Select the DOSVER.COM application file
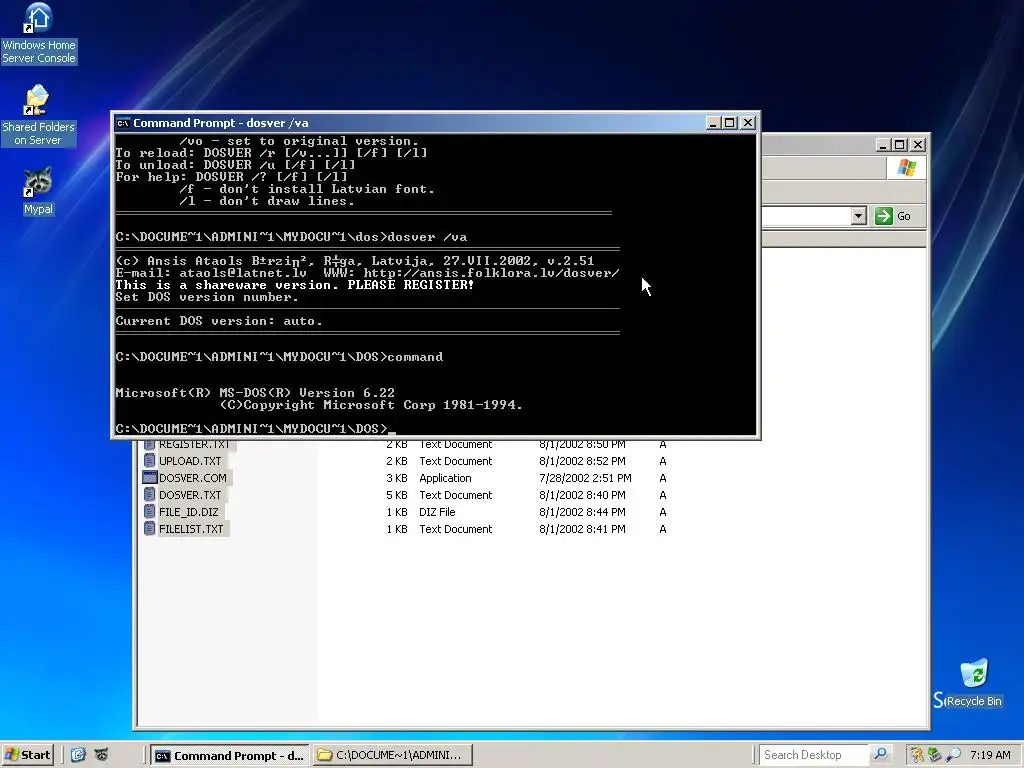Viewport: 1024px width, 768px height. (x=193, y=478)
